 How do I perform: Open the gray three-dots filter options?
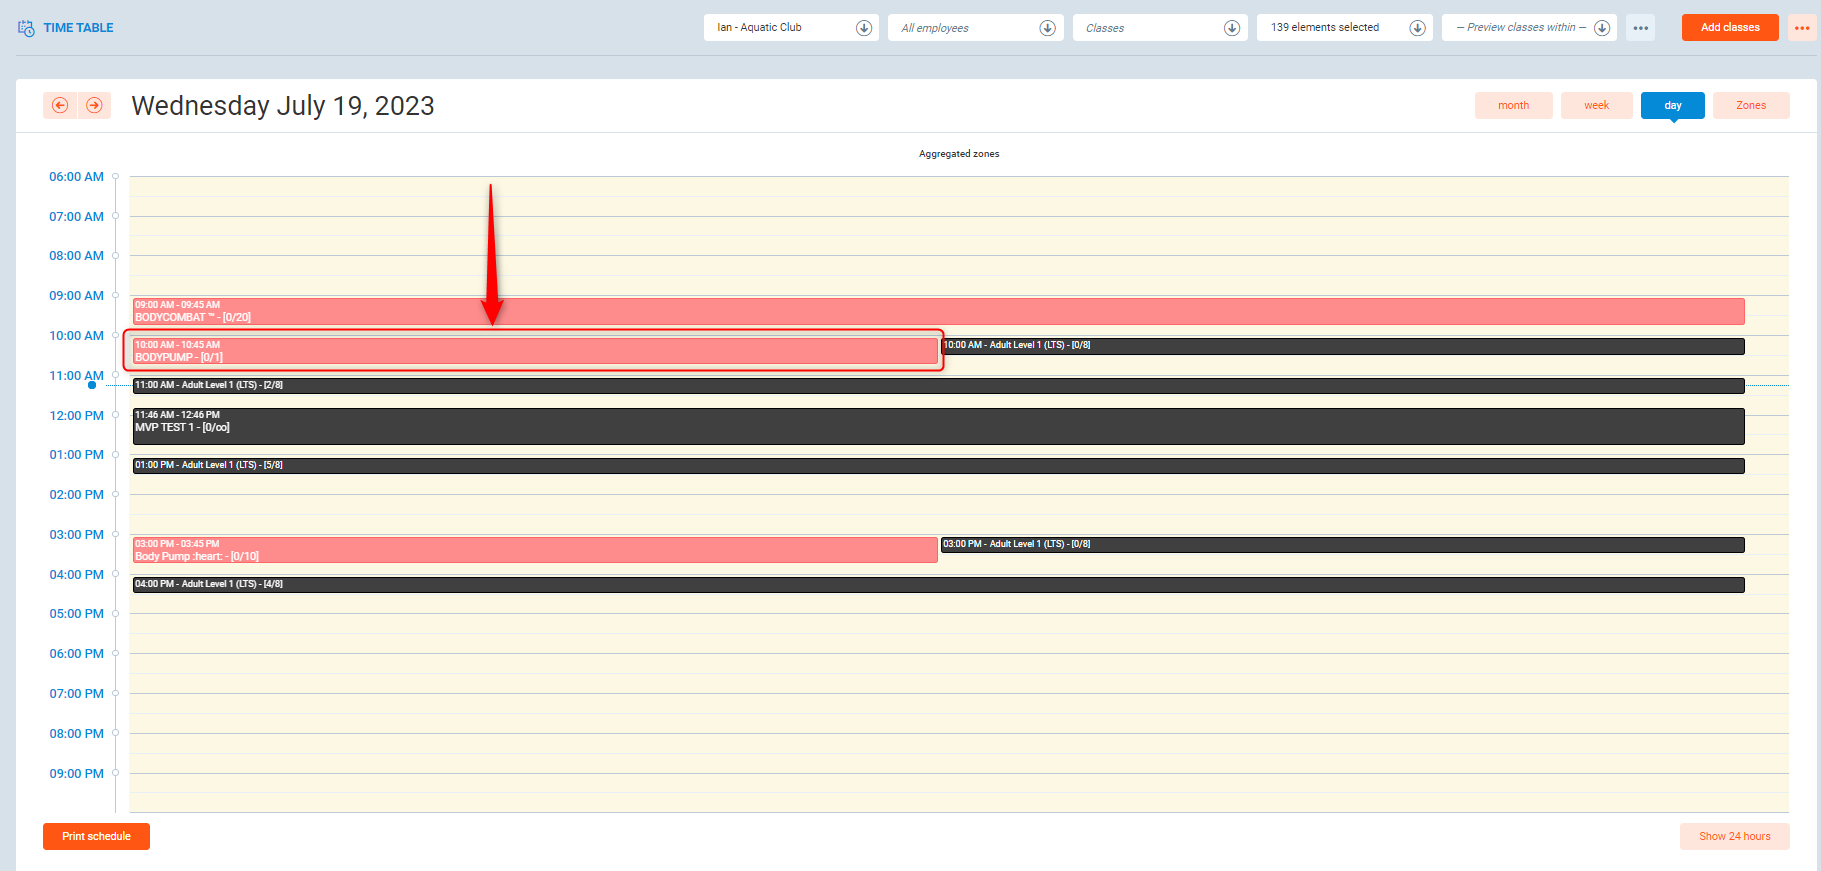tap(1640, 28)
